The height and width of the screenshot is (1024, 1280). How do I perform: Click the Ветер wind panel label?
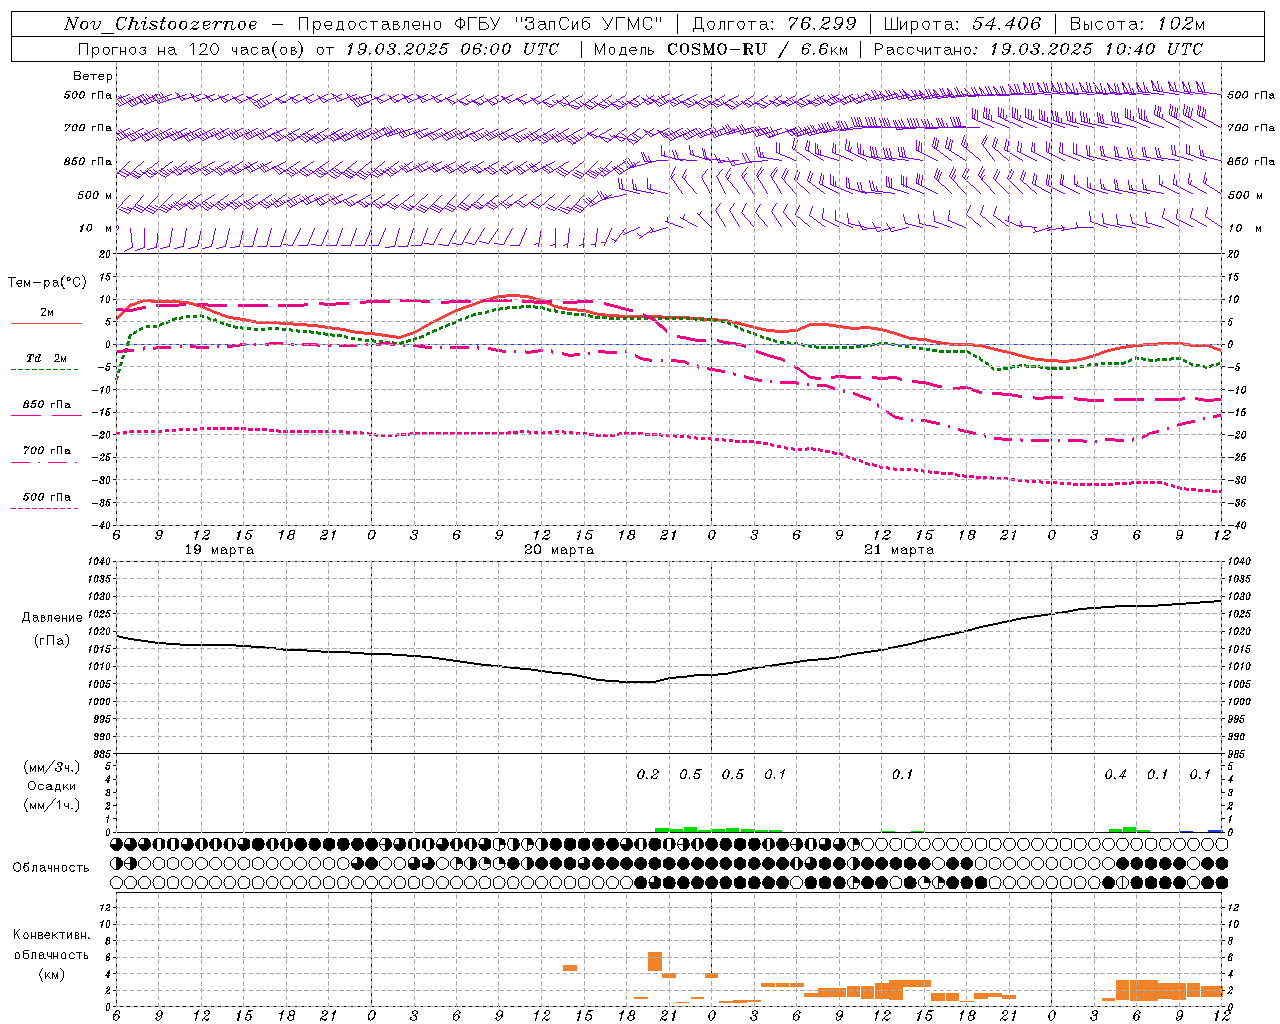(93, 76)
